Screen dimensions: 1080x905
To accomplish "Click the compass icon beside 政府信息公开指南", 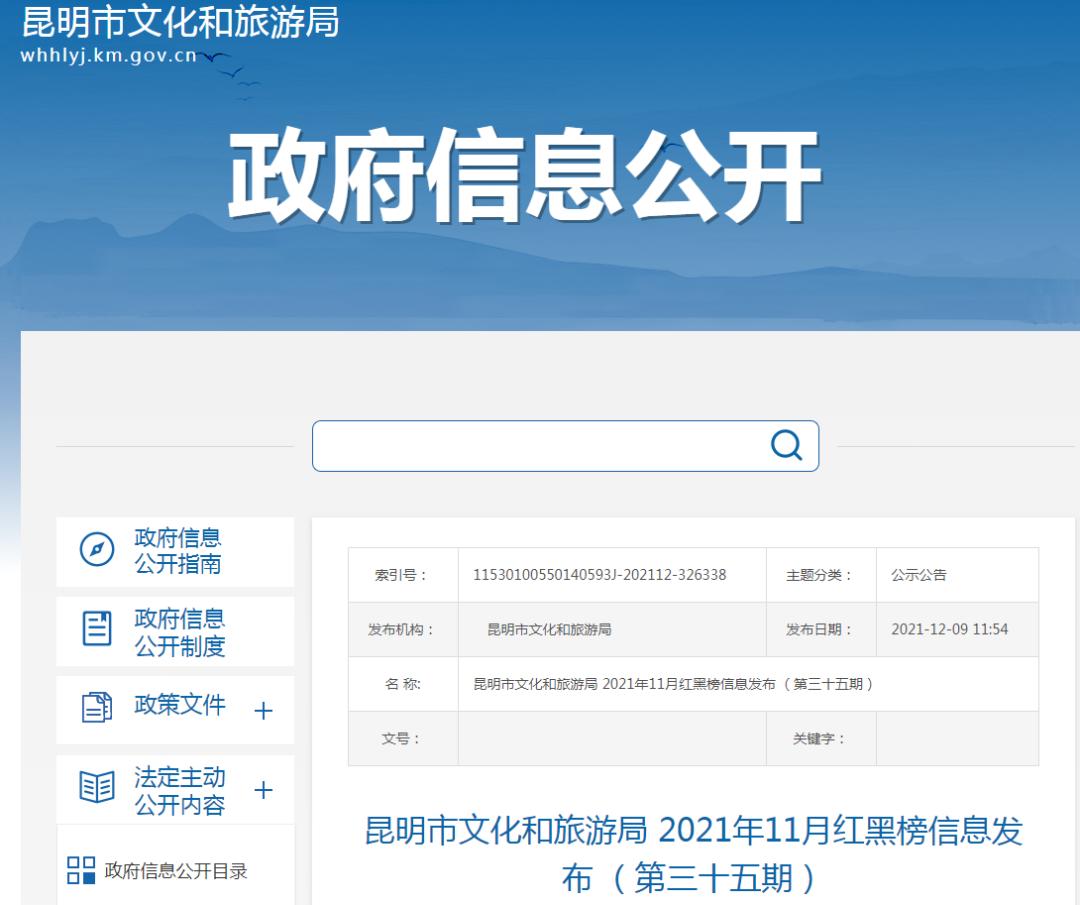I will coord(97,550).
